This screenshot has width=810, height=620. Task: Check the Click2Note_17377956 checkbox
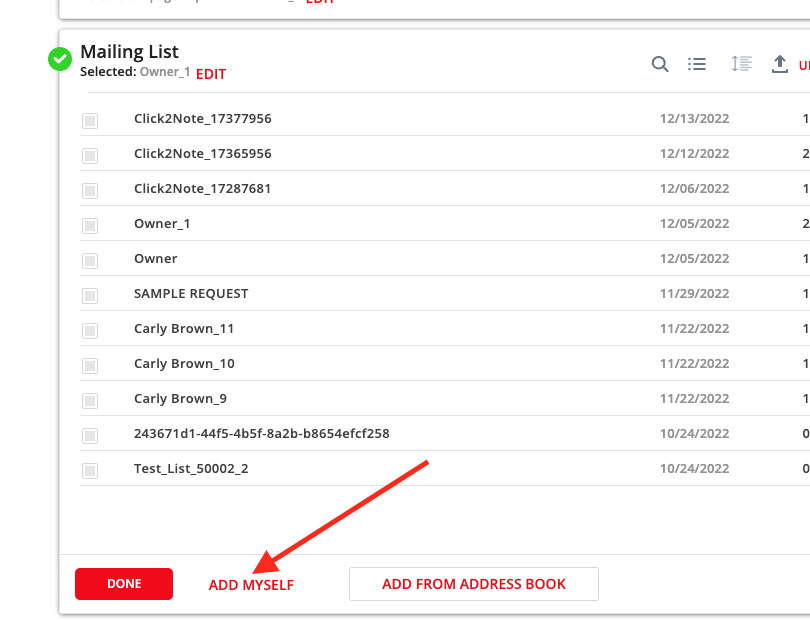[x=90, y=121]
